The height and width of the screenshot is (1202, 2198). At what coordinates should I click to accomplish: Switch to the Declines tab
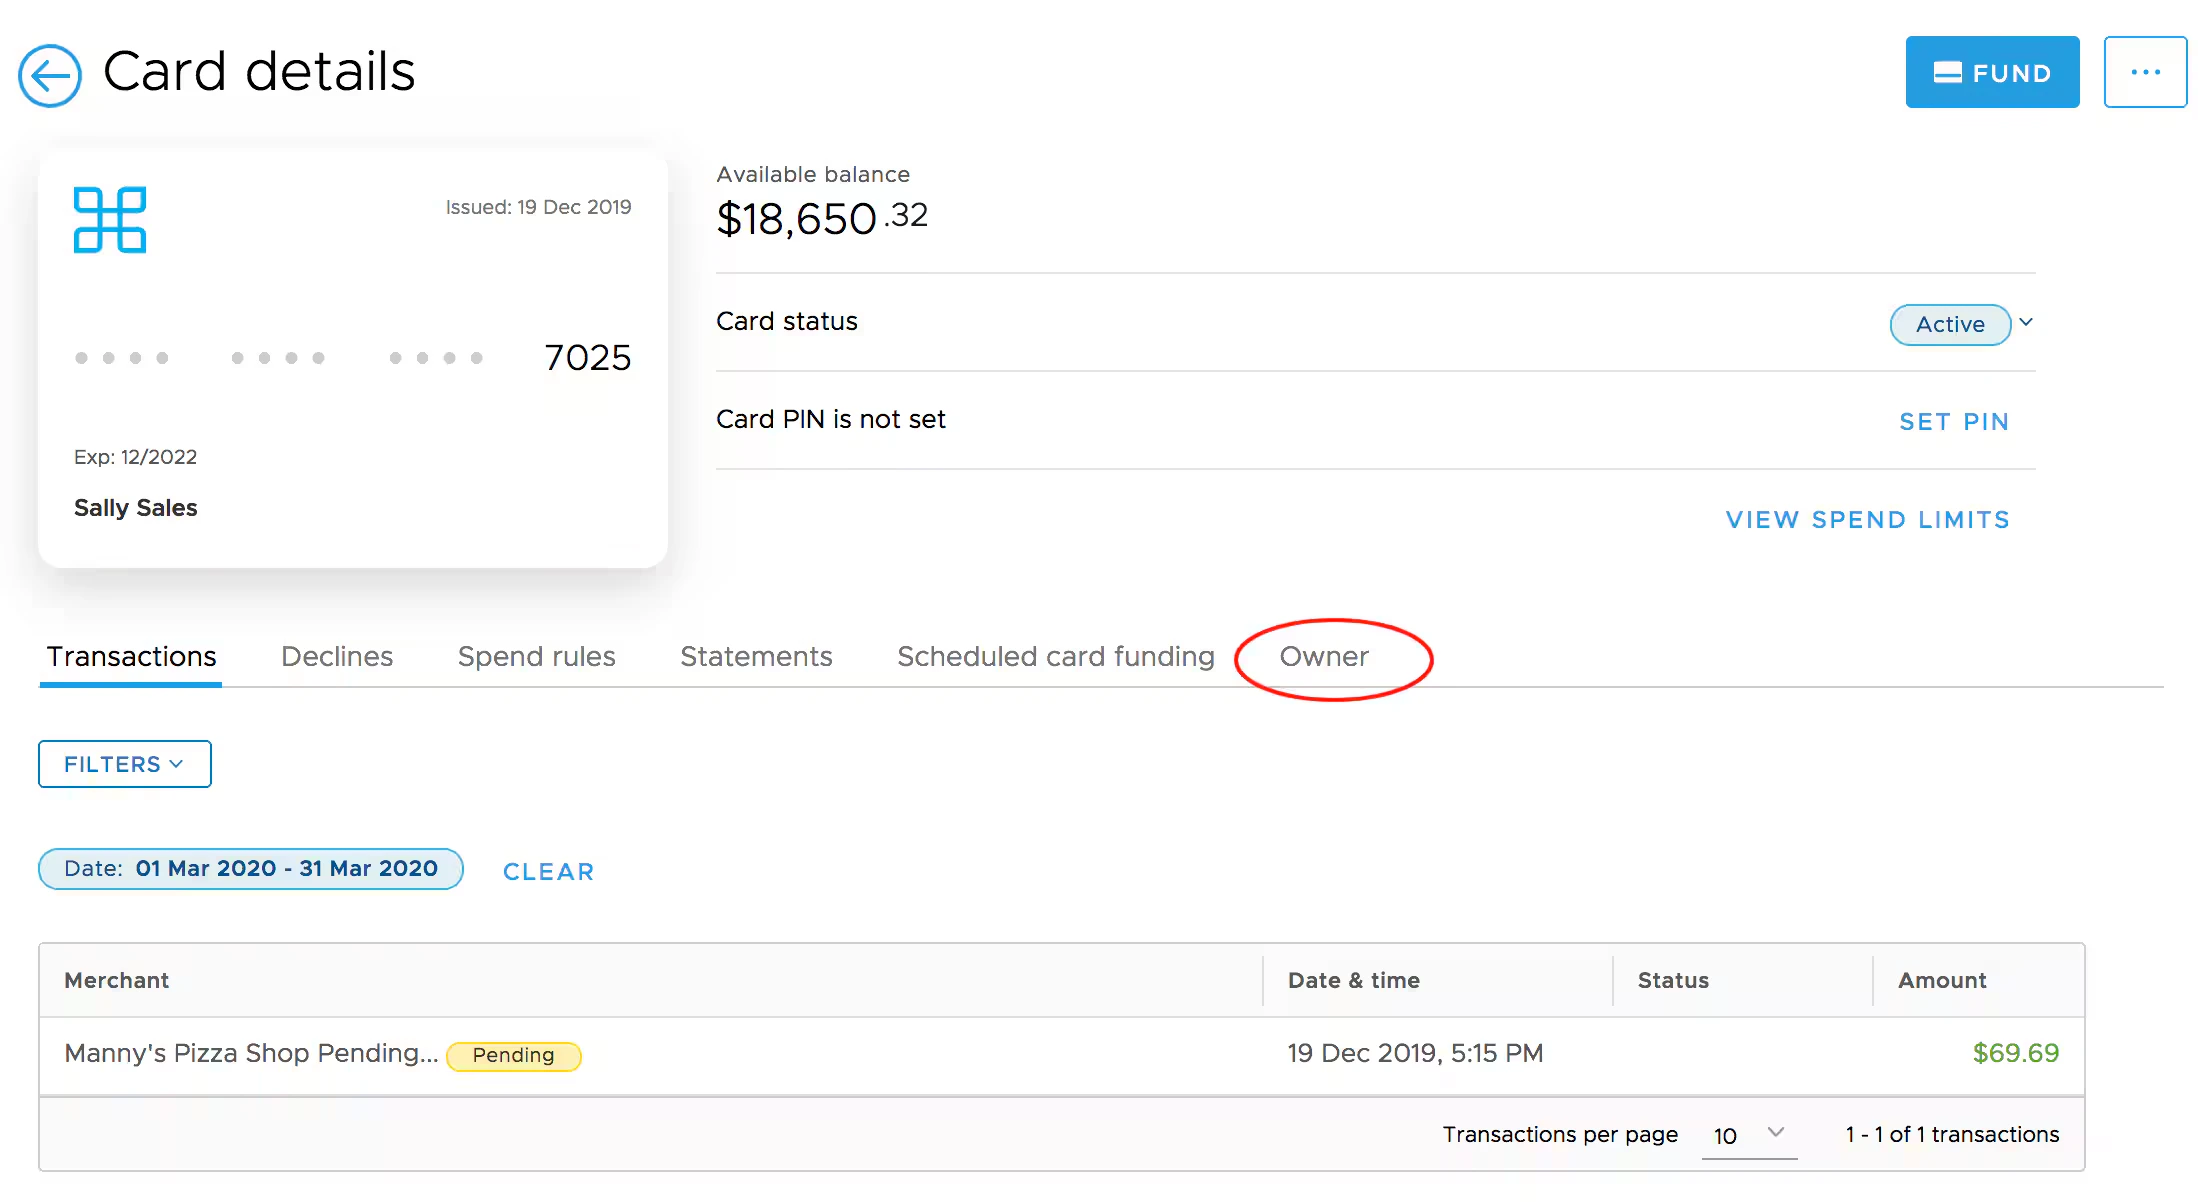pyautogui.click(x=337, y=656)
